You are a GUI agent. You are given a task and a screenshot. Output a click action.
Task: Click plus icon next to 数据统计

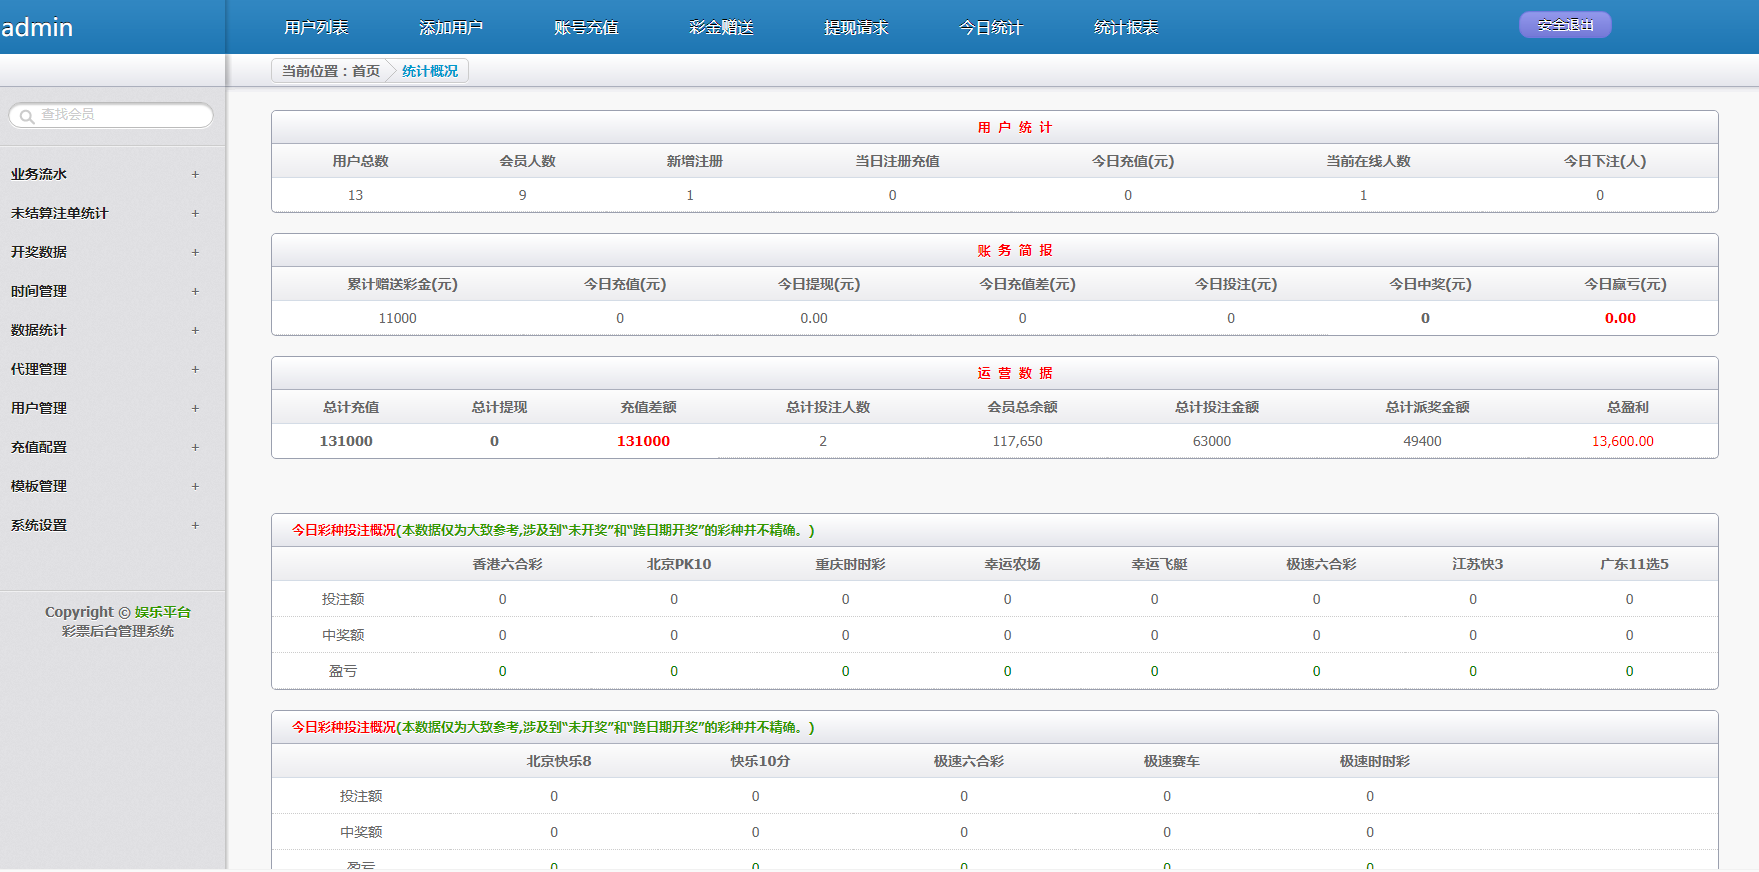[195, 330]
